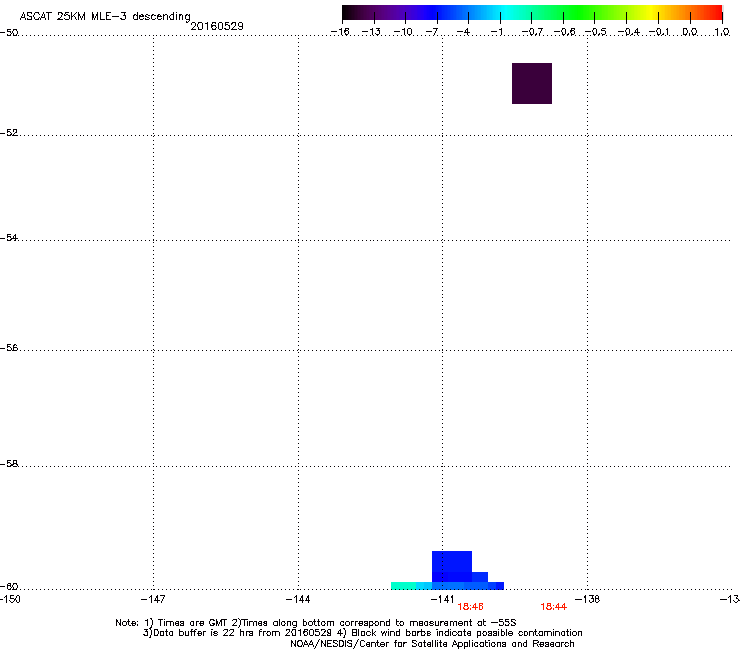
Task: Click the latitude axis label -52
Action: click(9, 133)
